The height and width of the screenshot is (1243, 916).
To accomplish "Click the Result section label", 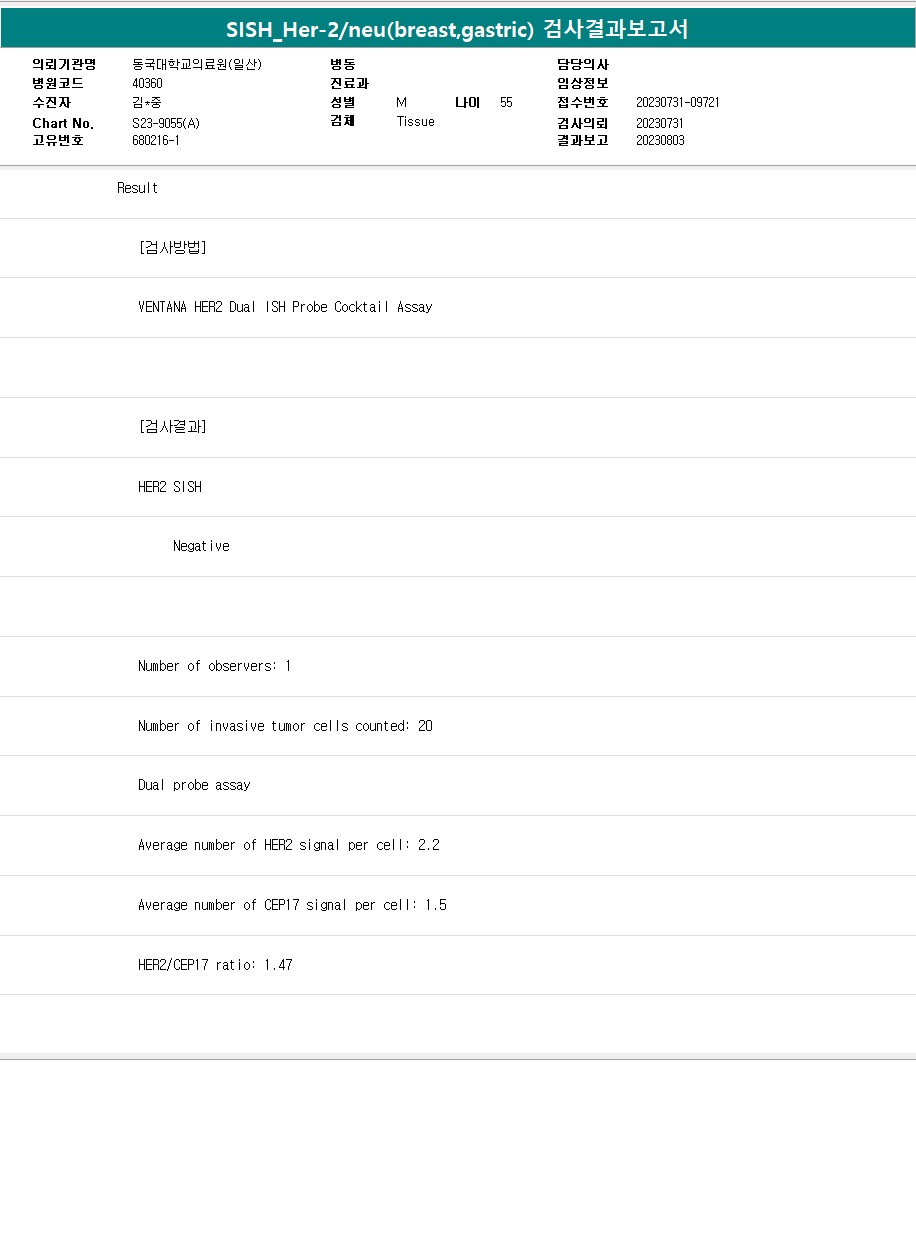I will [137, 188].
